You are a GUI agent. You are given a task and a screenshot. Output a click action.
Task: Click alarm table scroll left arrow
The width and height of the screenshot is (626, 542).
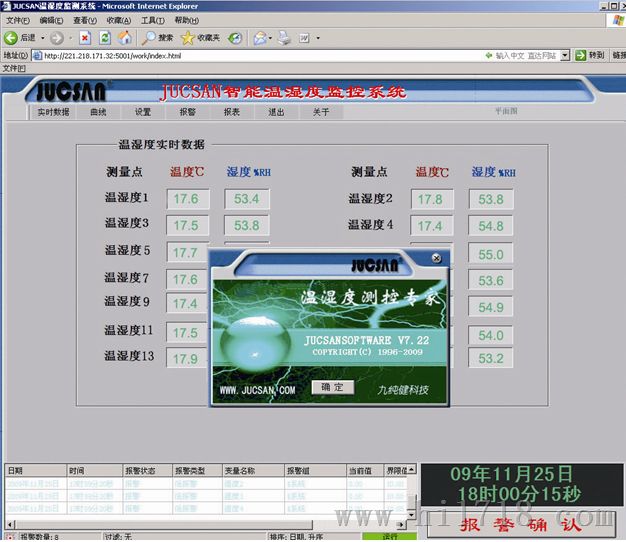[x=10, y=524]
